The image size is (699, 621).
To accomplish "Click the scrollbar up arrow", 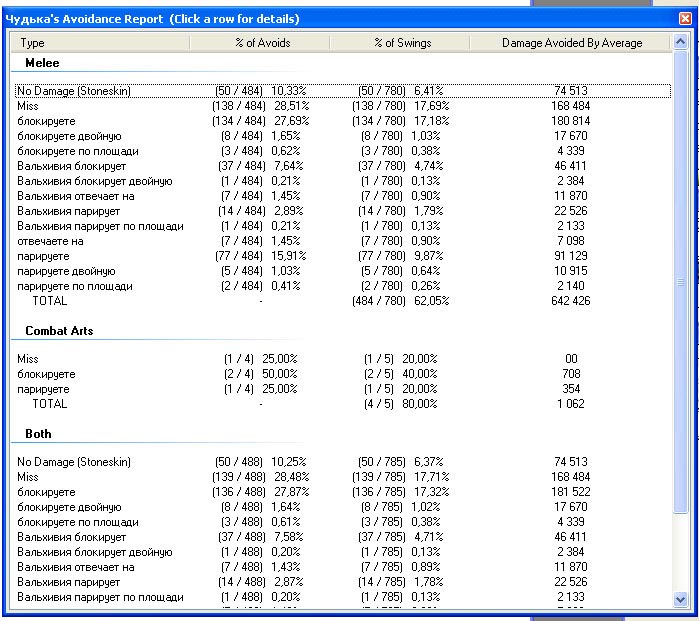I will tap(680, 42).
